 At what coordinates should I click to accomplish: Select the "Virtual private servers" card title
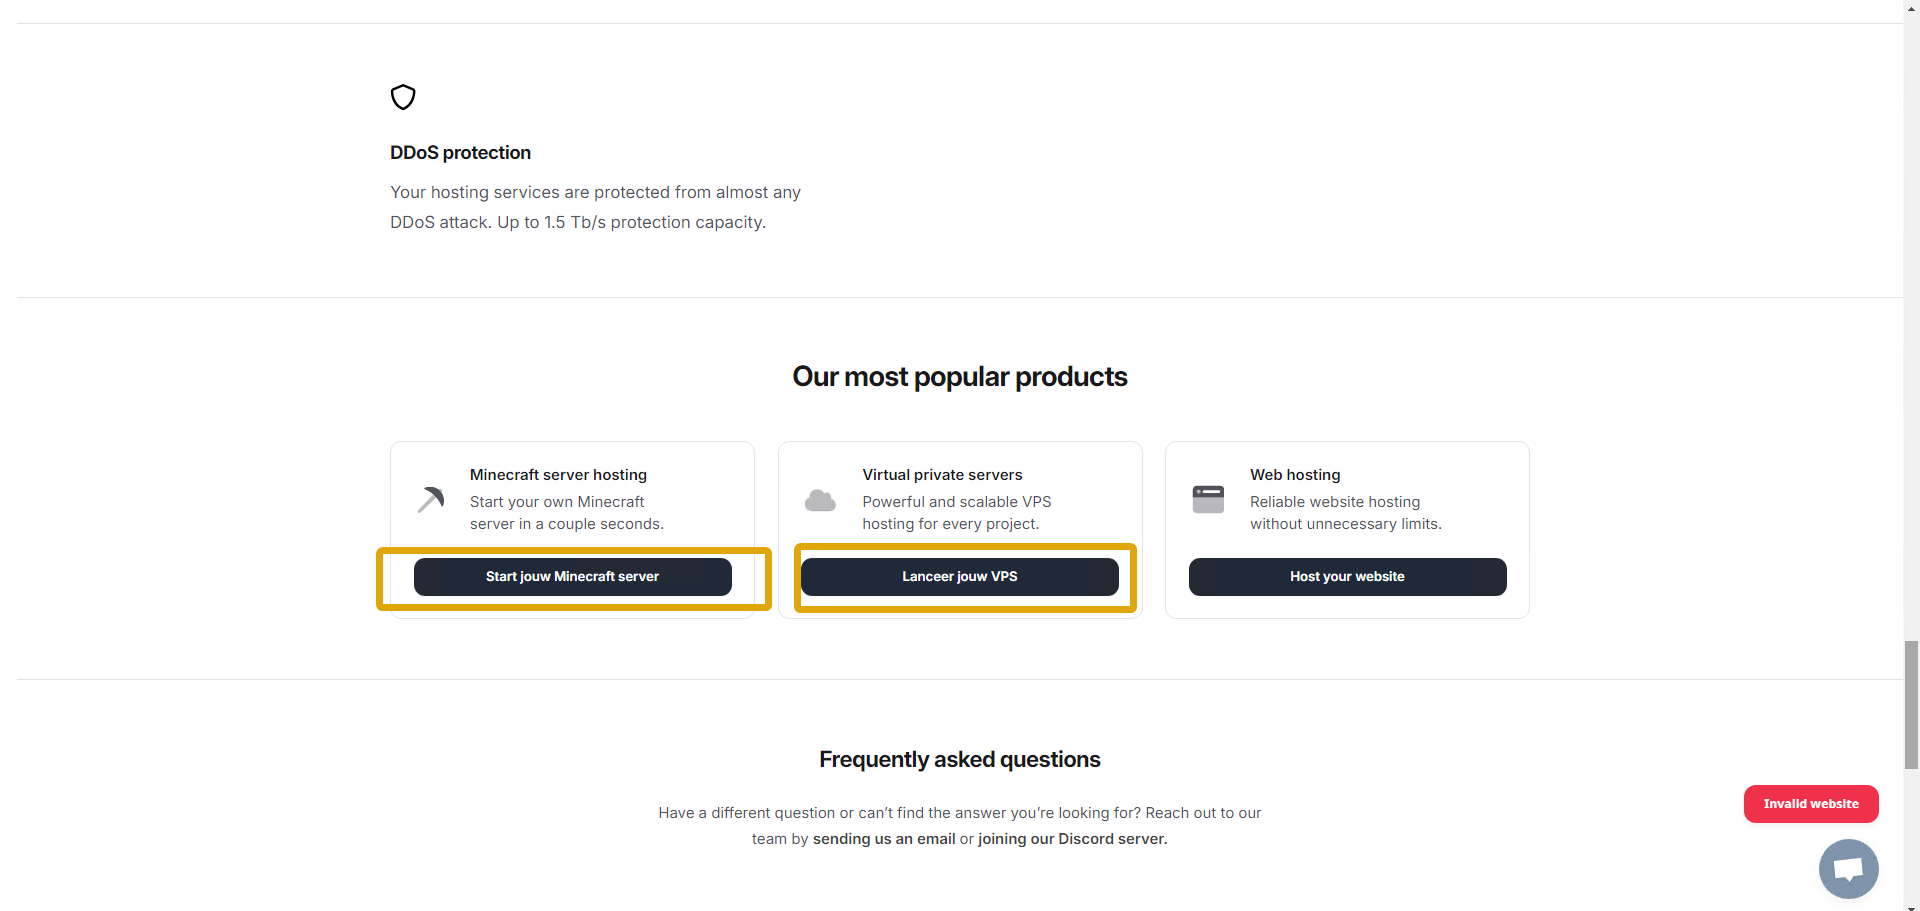[942, 475]
